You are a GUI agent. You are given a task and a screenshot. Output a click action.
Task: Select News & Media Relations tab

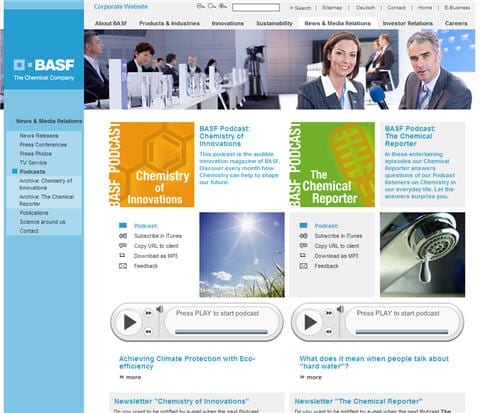click(338, 23)
